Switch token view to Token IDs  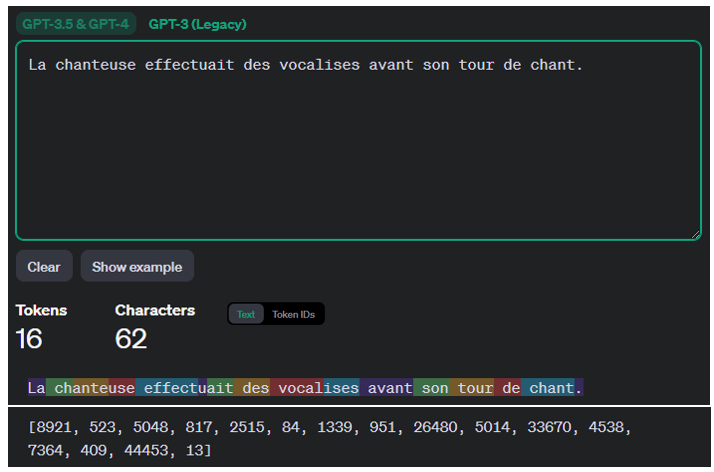pyautogui.click(x=293, y=314)
